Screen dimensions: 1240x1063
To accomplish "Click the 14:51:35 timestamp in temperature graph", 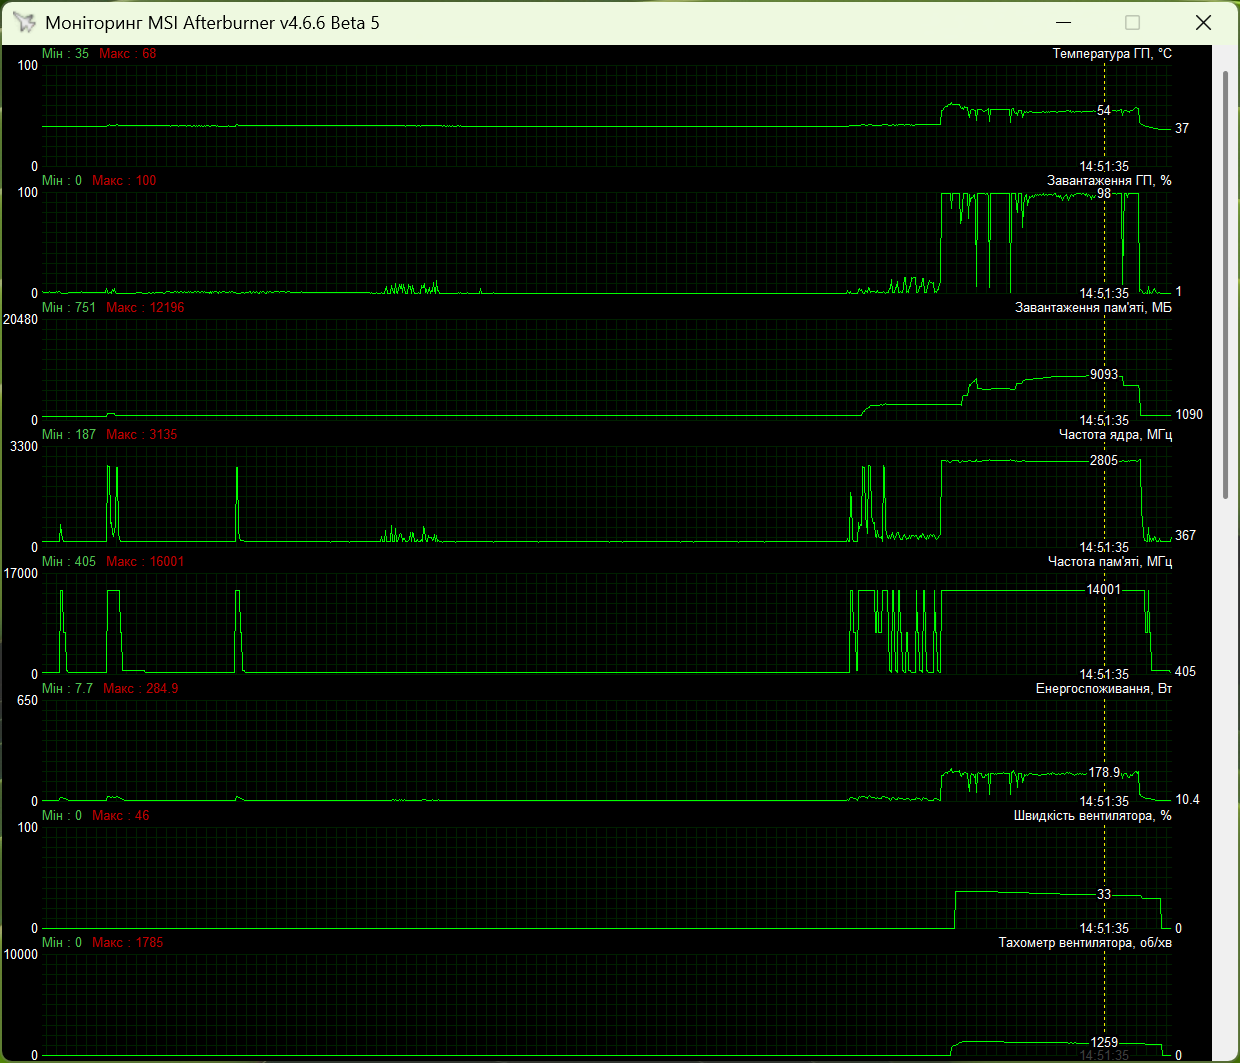I will (1104, 167).
